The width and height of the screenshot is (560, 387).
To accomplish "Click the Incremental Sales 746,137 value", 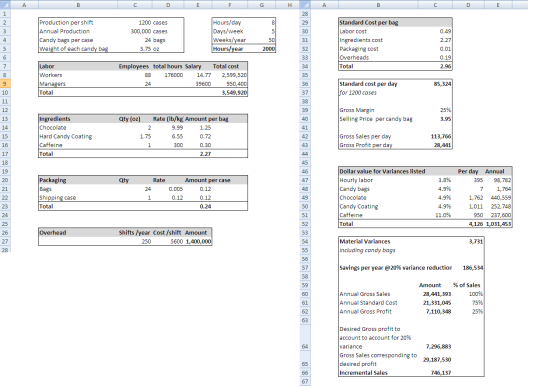I will click(435, 373).
